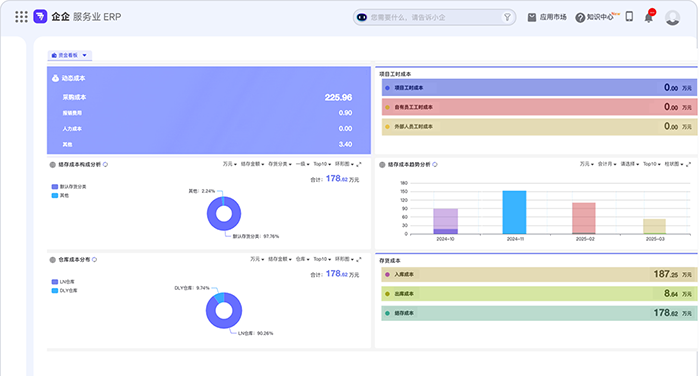
Task: Click the 其他 value 3.40
Action: click(x=345, y=144)
